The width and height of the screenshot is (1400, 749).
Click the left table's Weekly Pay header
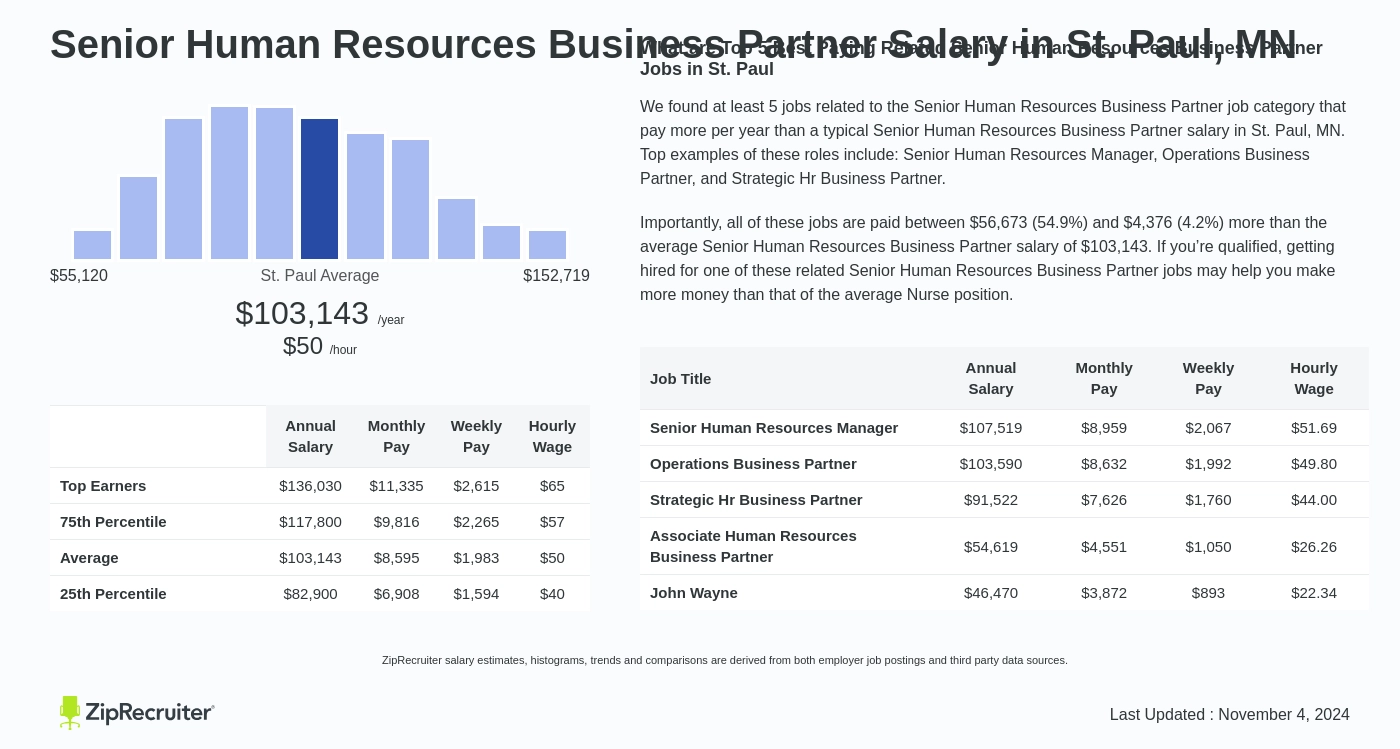pyautogui.click(x=476, y=436)
